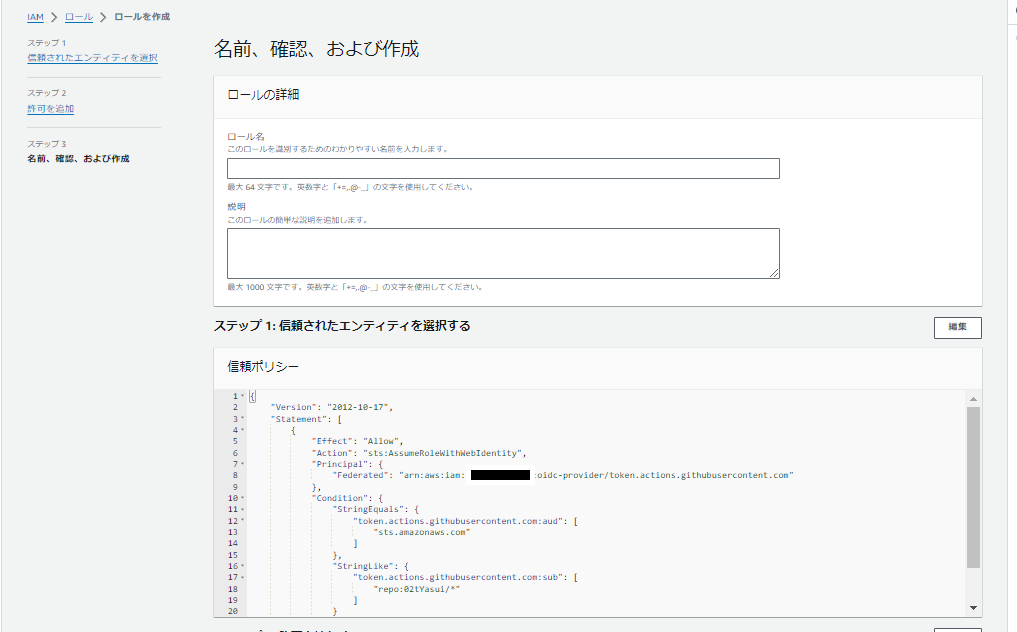The width and height of the screenshot is (1017, 632).
Task: Click the description textarea resize handle
Action: click(x=774, y=274)
